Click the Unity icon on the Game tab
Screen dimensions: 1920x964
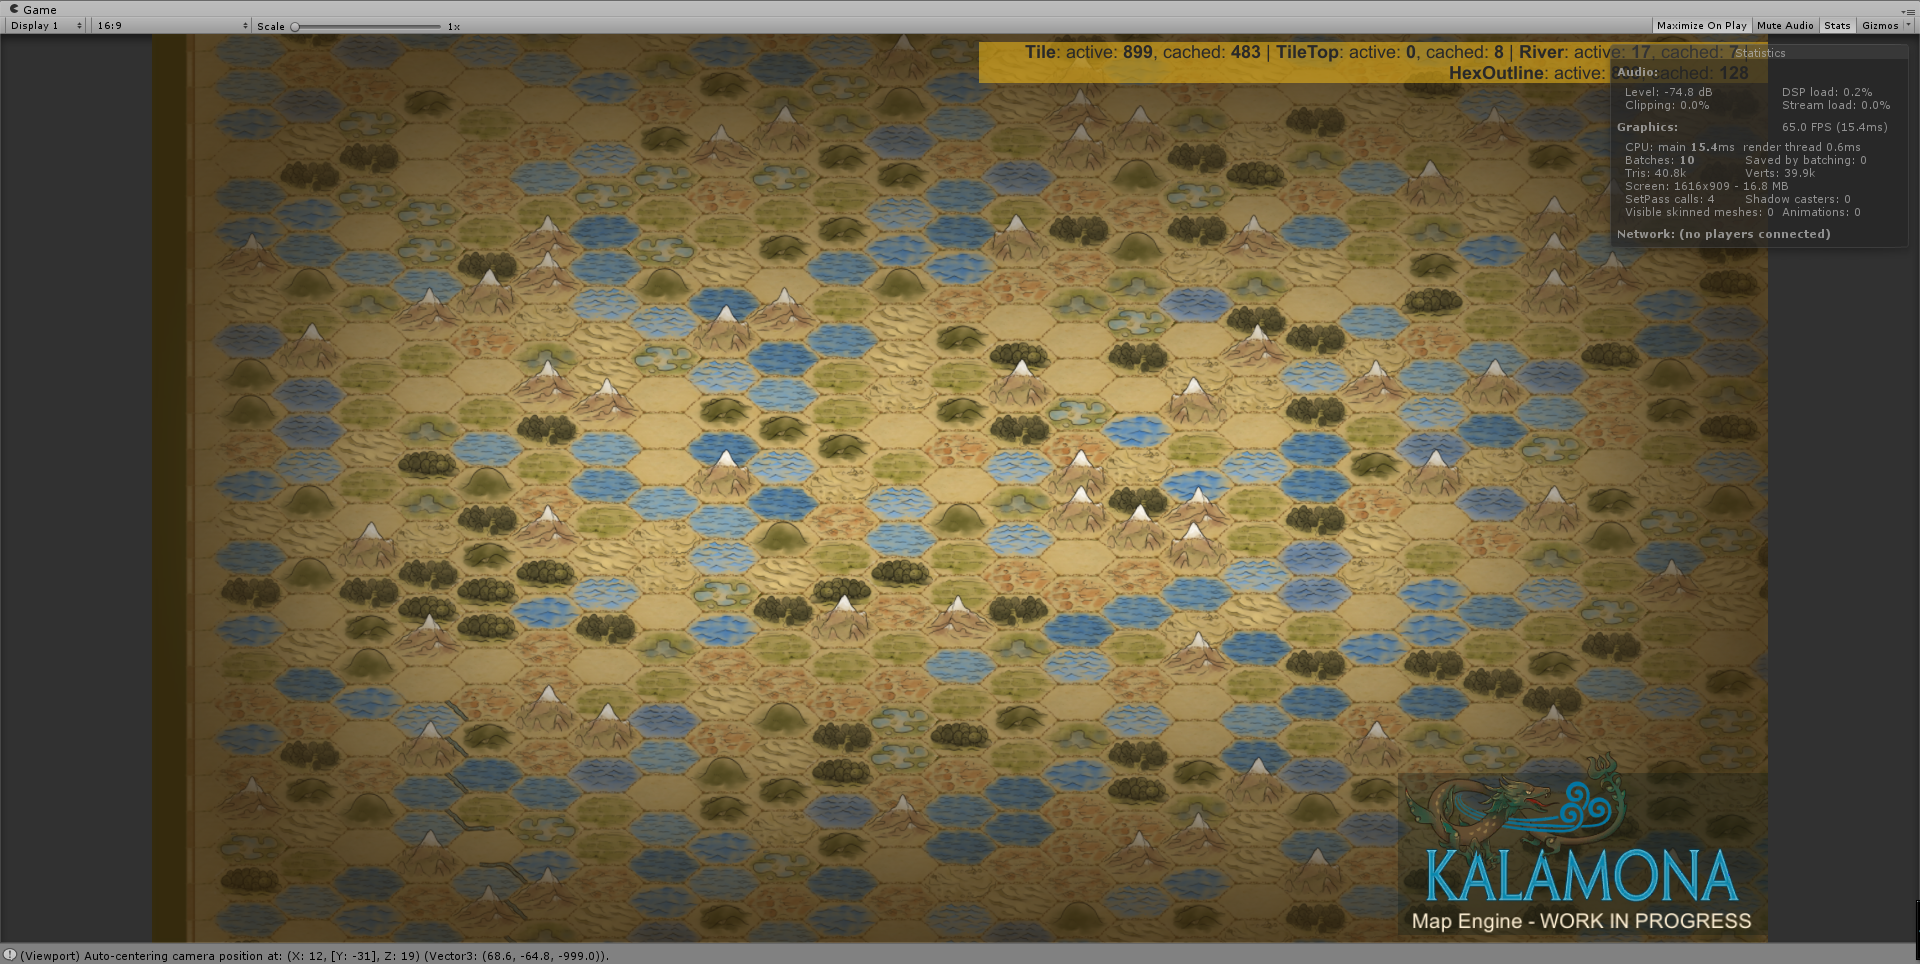pyautogui.click(x=14, y=9)
